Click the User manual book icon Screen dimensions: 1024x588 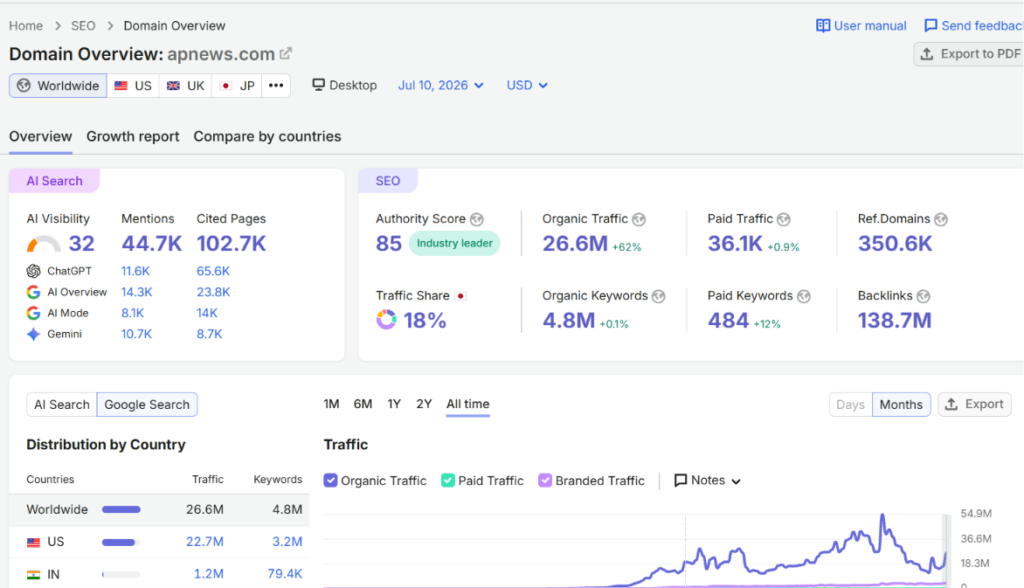823,25
